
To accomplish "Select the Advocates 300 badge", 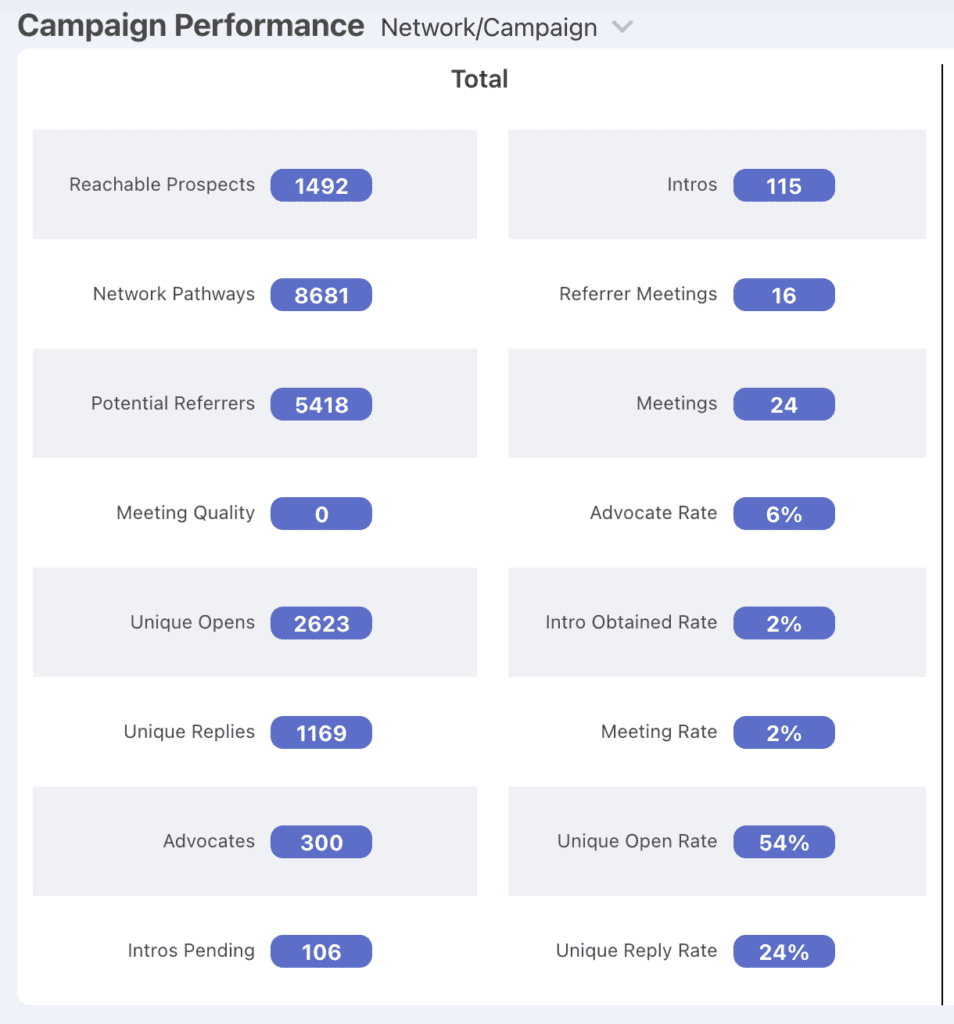I will click(x=321, y=842).
